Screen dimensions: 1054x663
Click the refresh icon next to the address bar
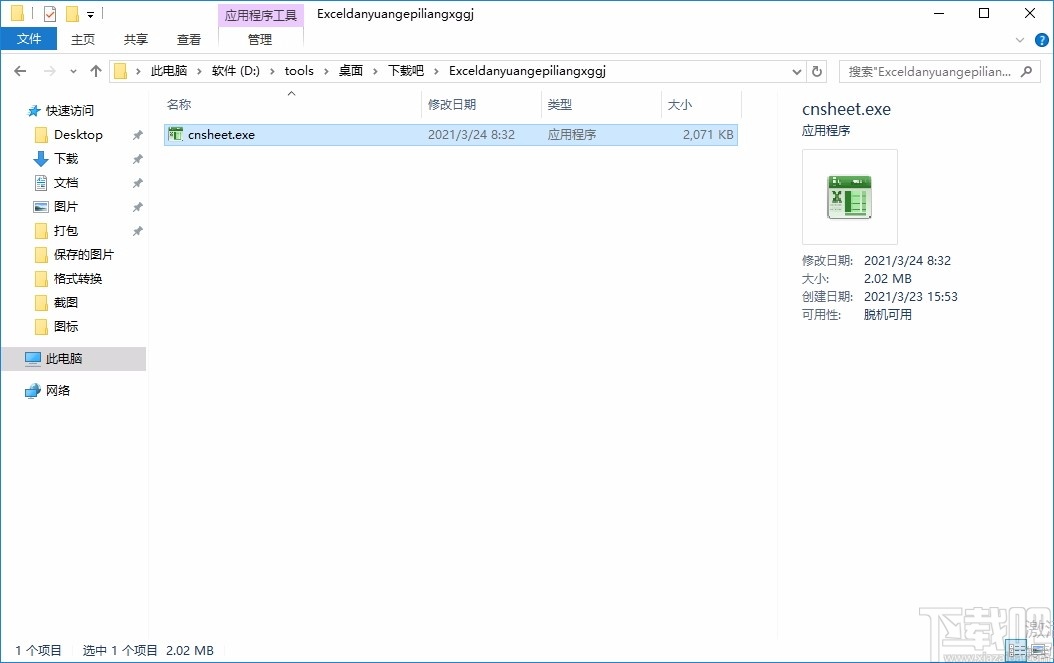[817, 70]
